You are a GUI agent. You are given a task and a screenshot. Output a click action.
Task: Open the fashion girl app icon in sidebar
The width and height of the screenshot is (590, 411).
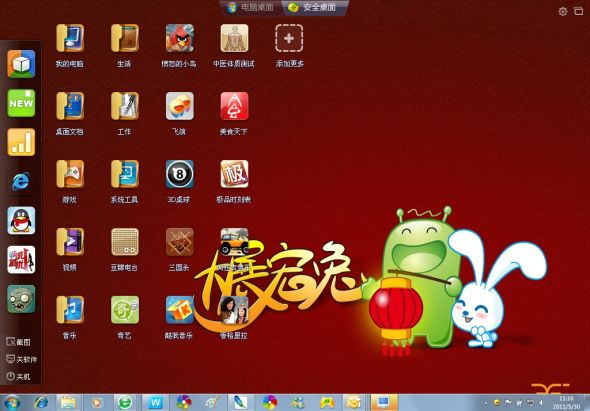[21, 260]
